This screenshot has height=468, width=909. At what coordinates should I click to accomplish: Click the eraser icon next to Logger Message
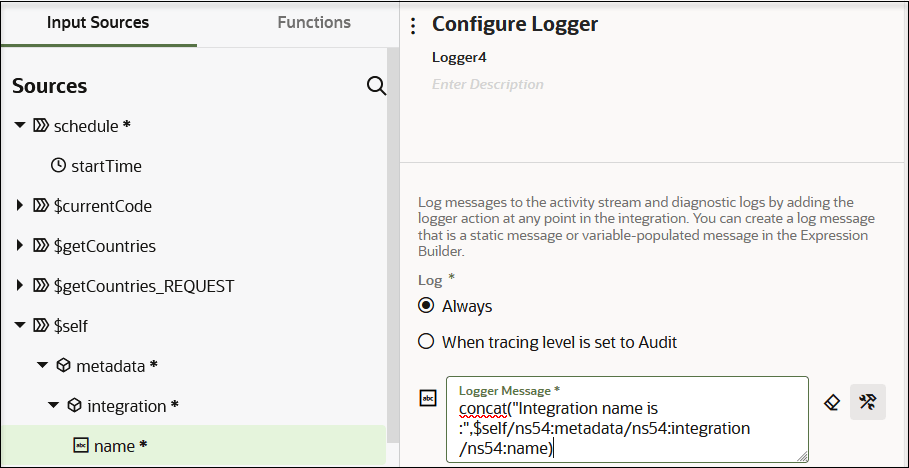click(x=832, y=402)
